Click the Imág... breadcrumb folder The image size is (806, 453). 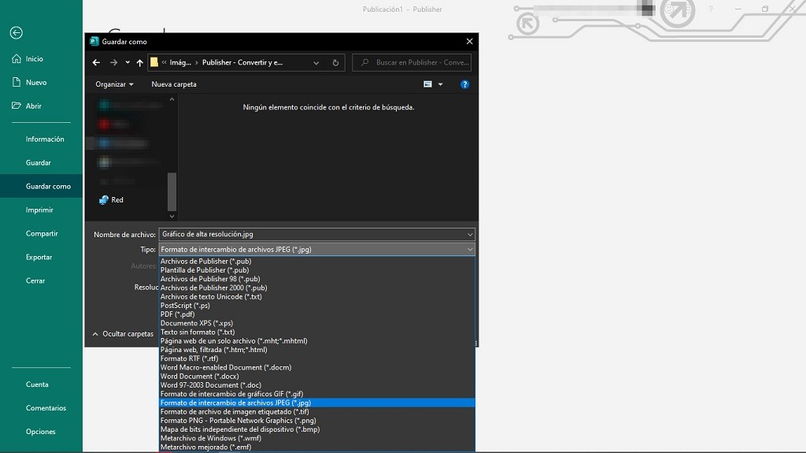[180, 63]
